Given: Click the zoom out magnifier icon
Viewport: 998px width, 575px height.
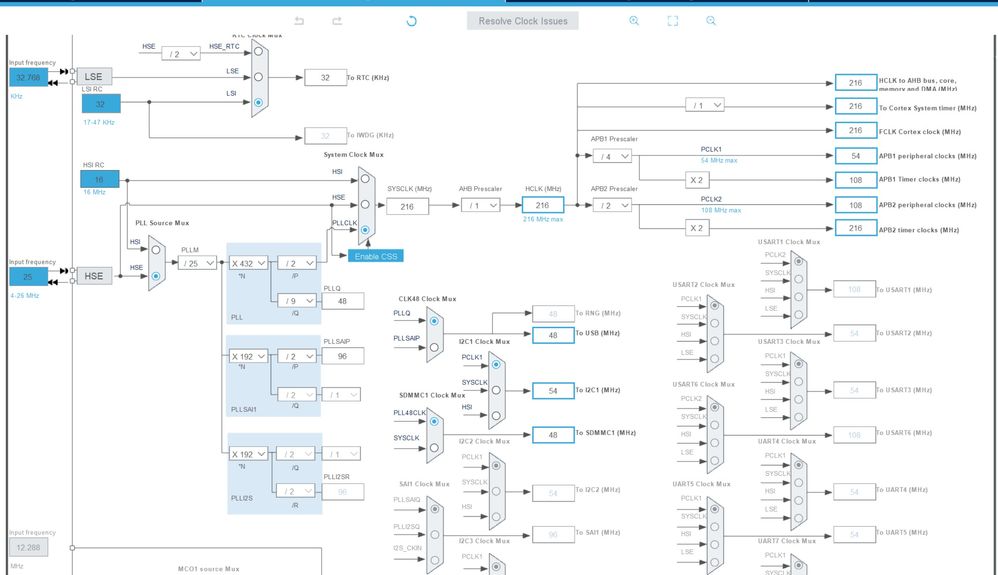Looking at the screenshot, I should [711, 20].
